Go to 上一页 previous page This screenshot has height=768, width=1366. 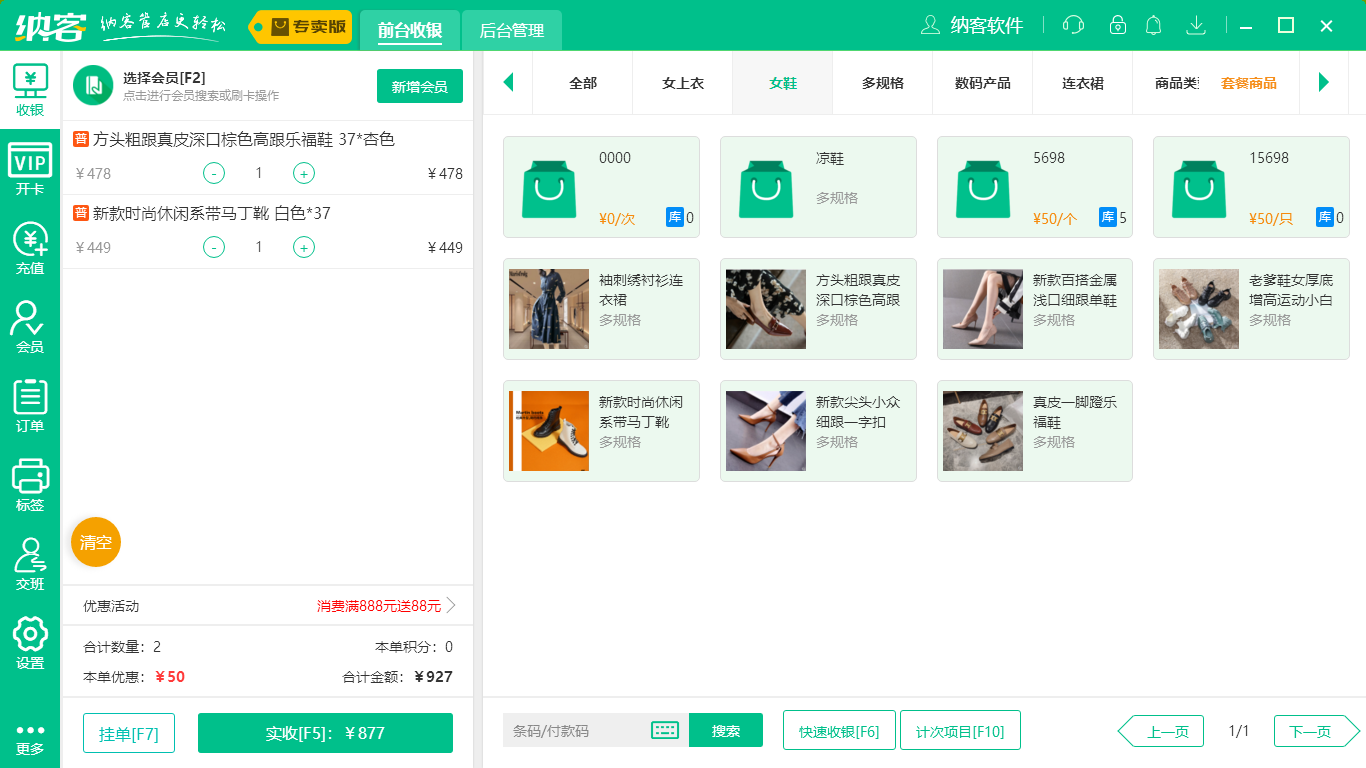click(1160, 731)
